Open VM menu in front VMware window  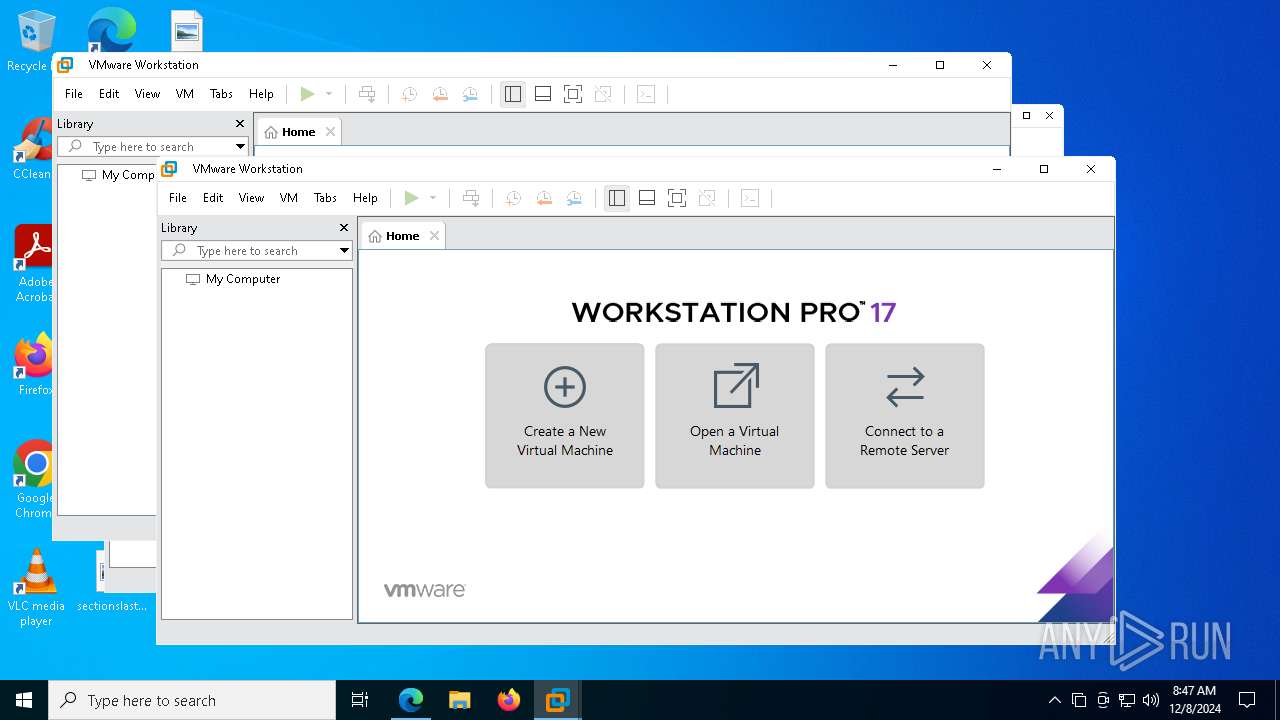pyautogui.click(x=289, y=198)
